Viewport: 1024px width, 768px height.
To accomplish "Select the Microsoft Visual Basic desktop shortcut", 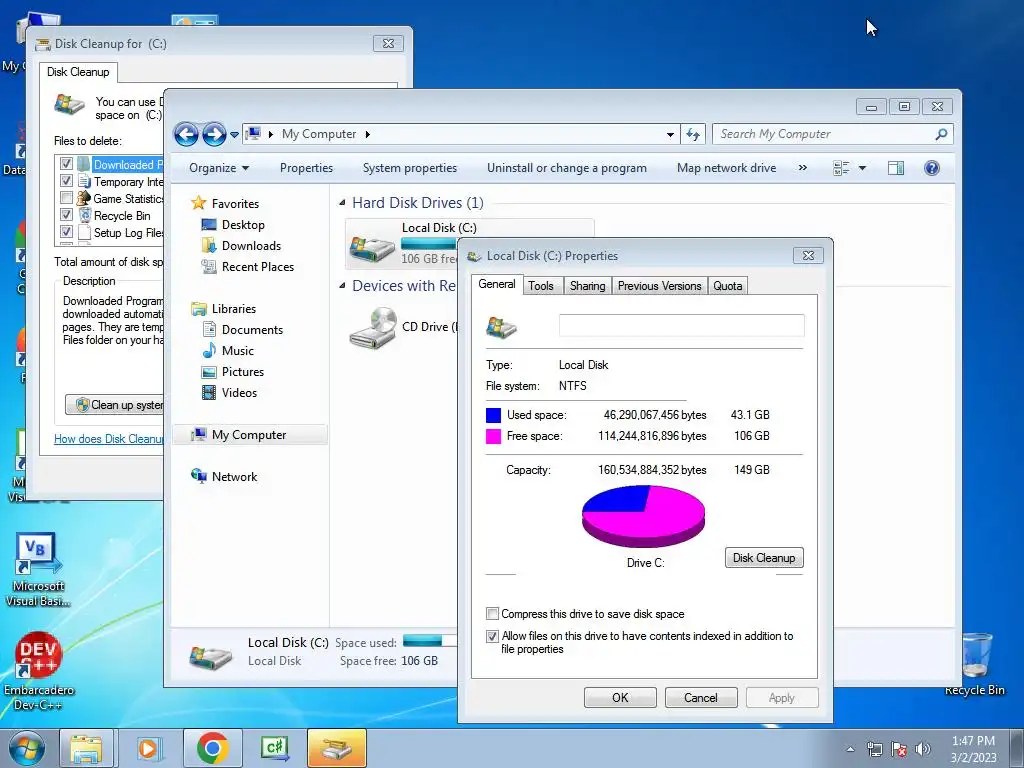I will (x=38, y=569).
